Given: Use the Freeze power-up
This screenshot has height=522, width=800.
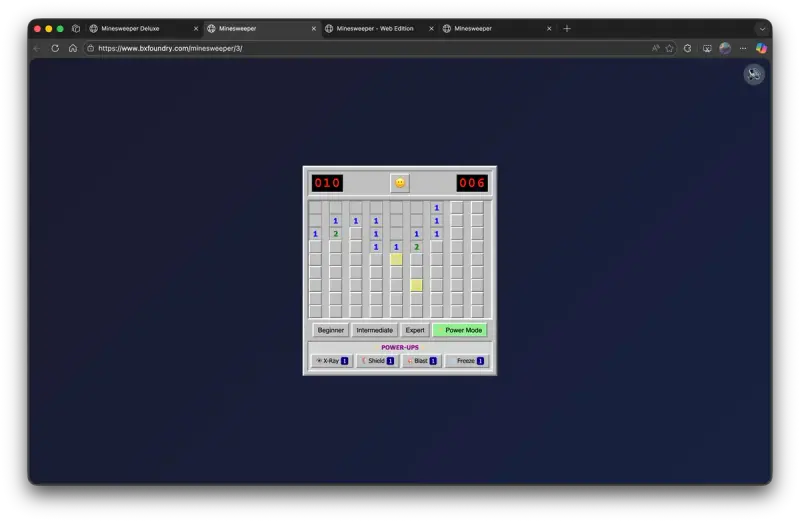Looking at the screenshot, I should 467,361.
